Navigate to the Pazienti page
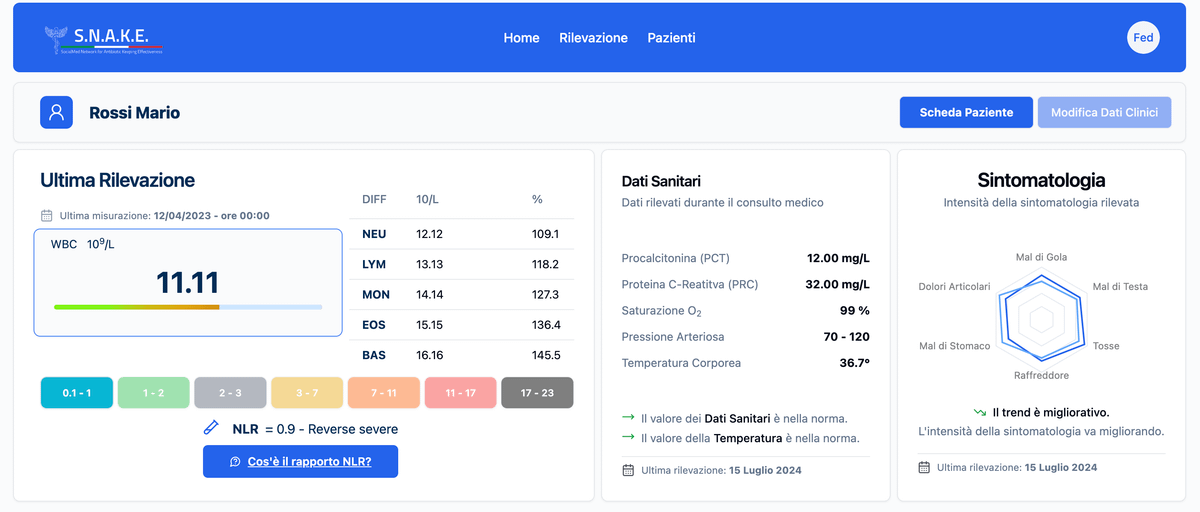 [671, 38]
